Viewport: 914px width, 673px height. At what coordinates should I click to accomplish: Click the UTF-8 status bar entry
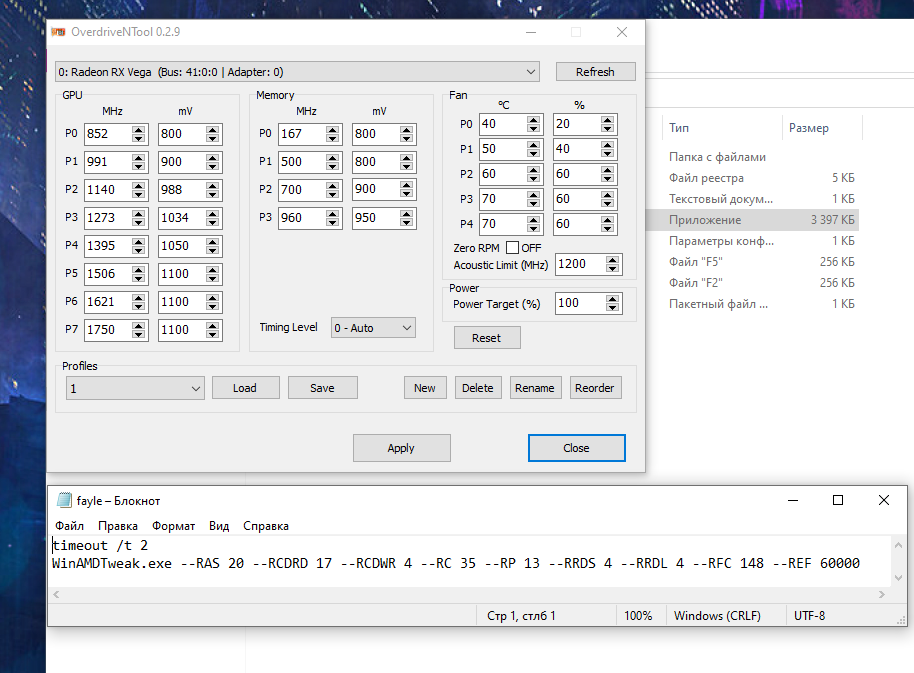click(809, 615)
